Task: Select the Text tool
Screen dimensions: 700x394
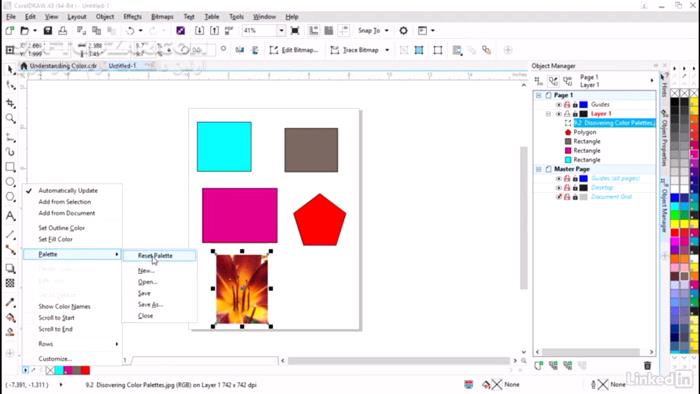Action: pyautogui.click(x=10, y=216)
